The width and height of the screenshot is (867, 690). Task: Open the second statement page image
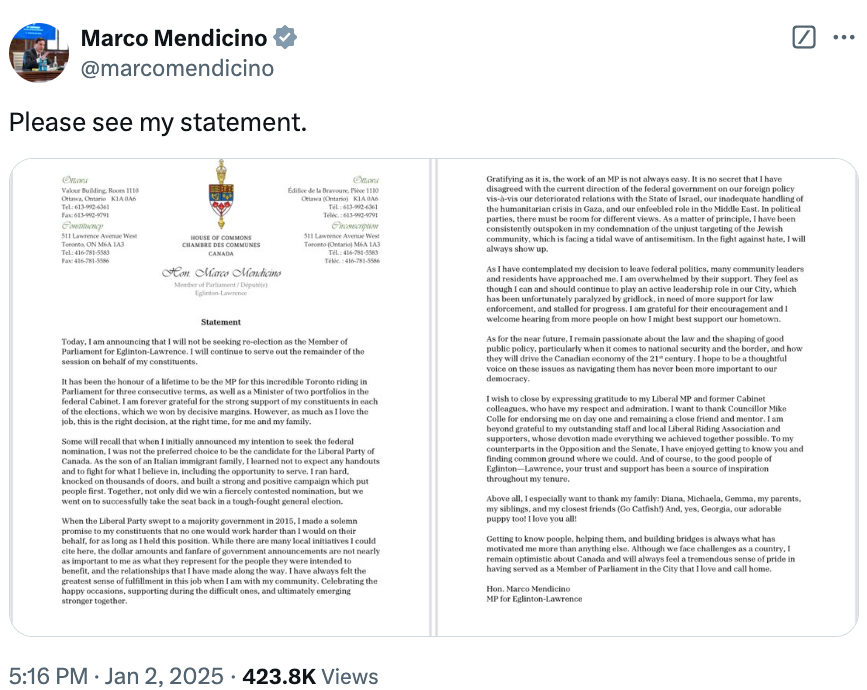[647, 397]
